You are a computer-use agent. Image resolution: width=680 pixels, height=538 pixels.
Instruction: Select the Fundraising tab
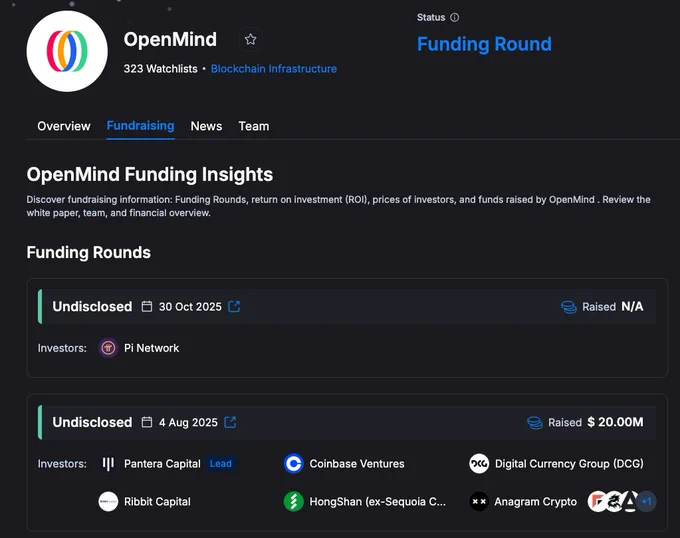coord(141,126)
